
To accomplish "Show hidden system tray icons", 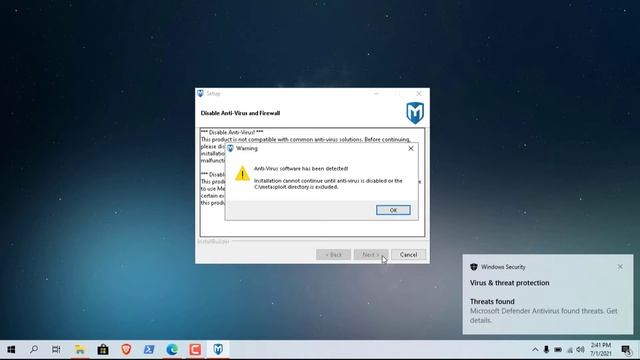I will coord(535,350).
